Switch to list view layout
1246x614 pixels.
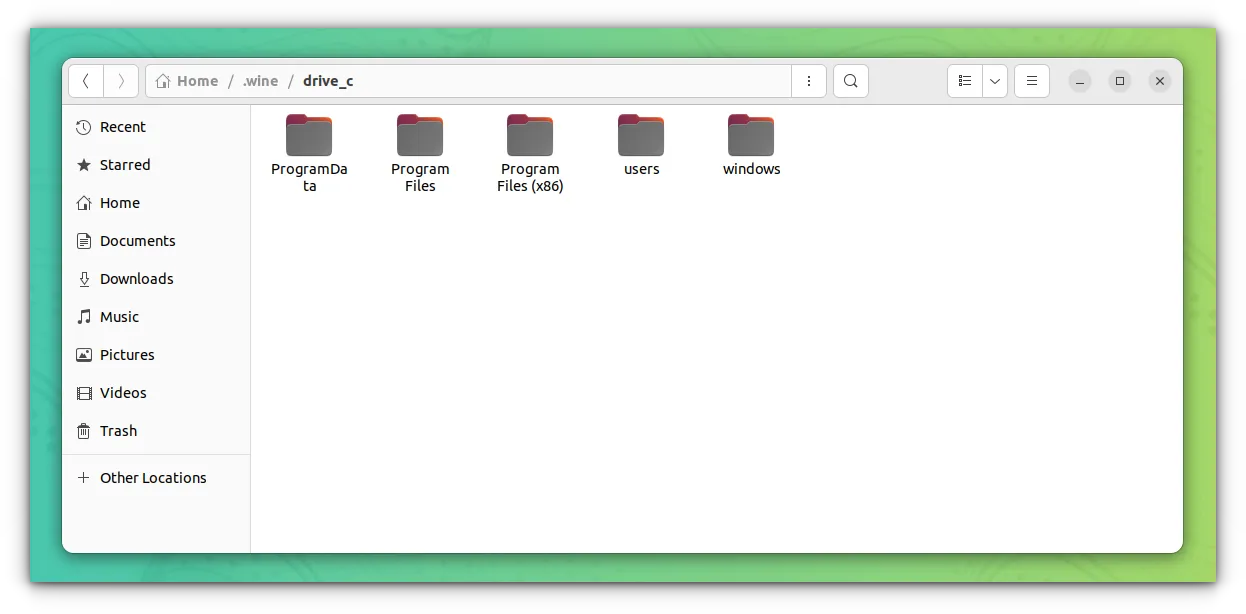(964, 81)
